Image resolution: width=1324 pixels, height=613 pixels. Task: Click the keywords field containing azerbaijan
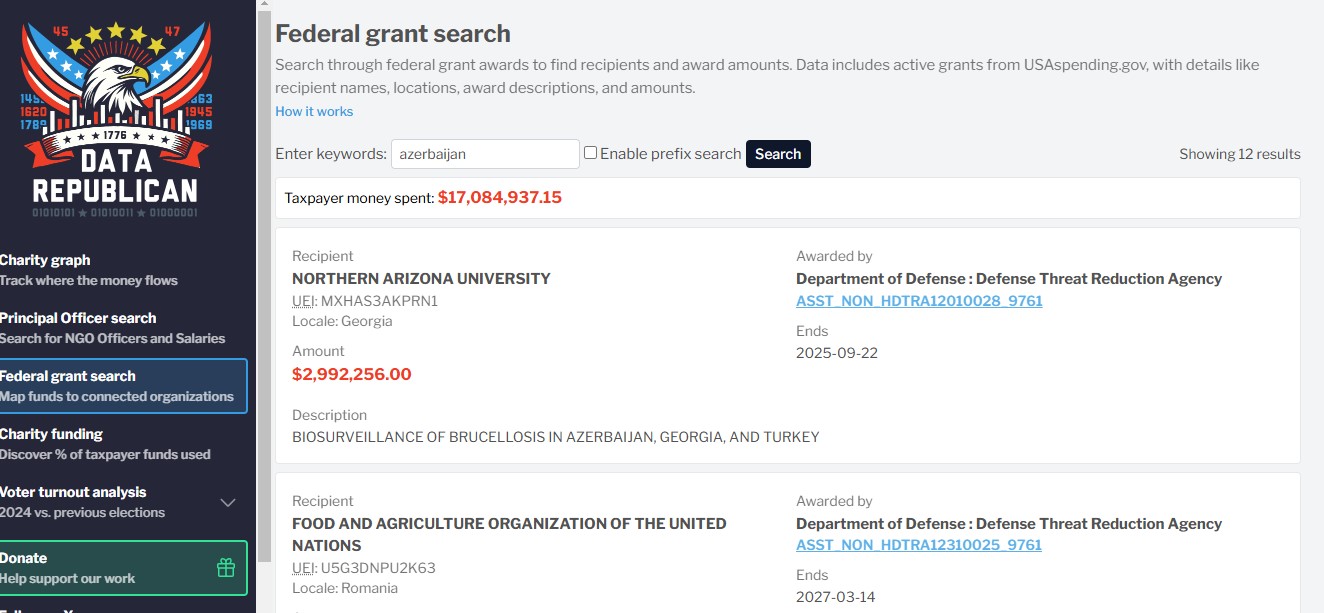click(485, 154)
